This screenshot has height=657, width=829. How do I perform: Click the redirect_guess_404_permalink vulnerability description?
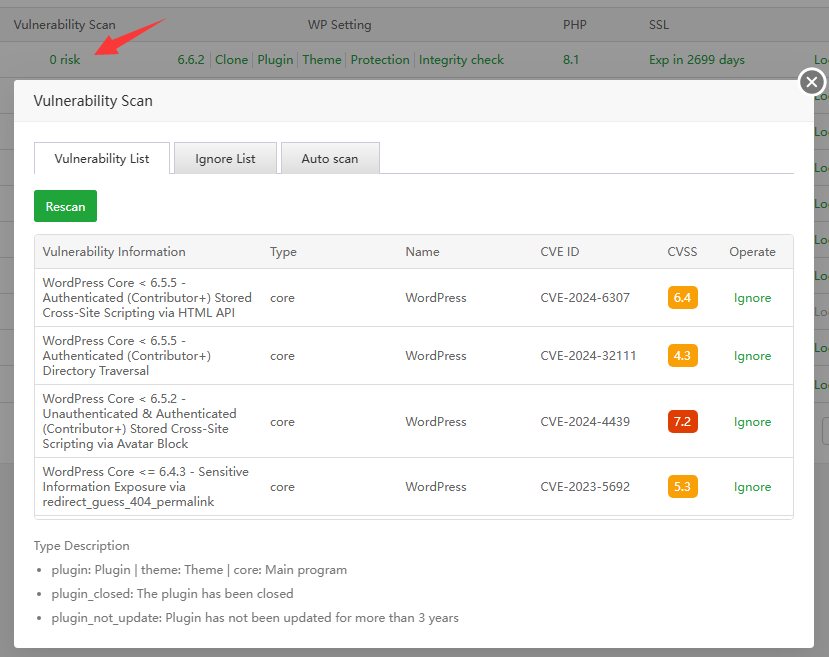(145, 486)
